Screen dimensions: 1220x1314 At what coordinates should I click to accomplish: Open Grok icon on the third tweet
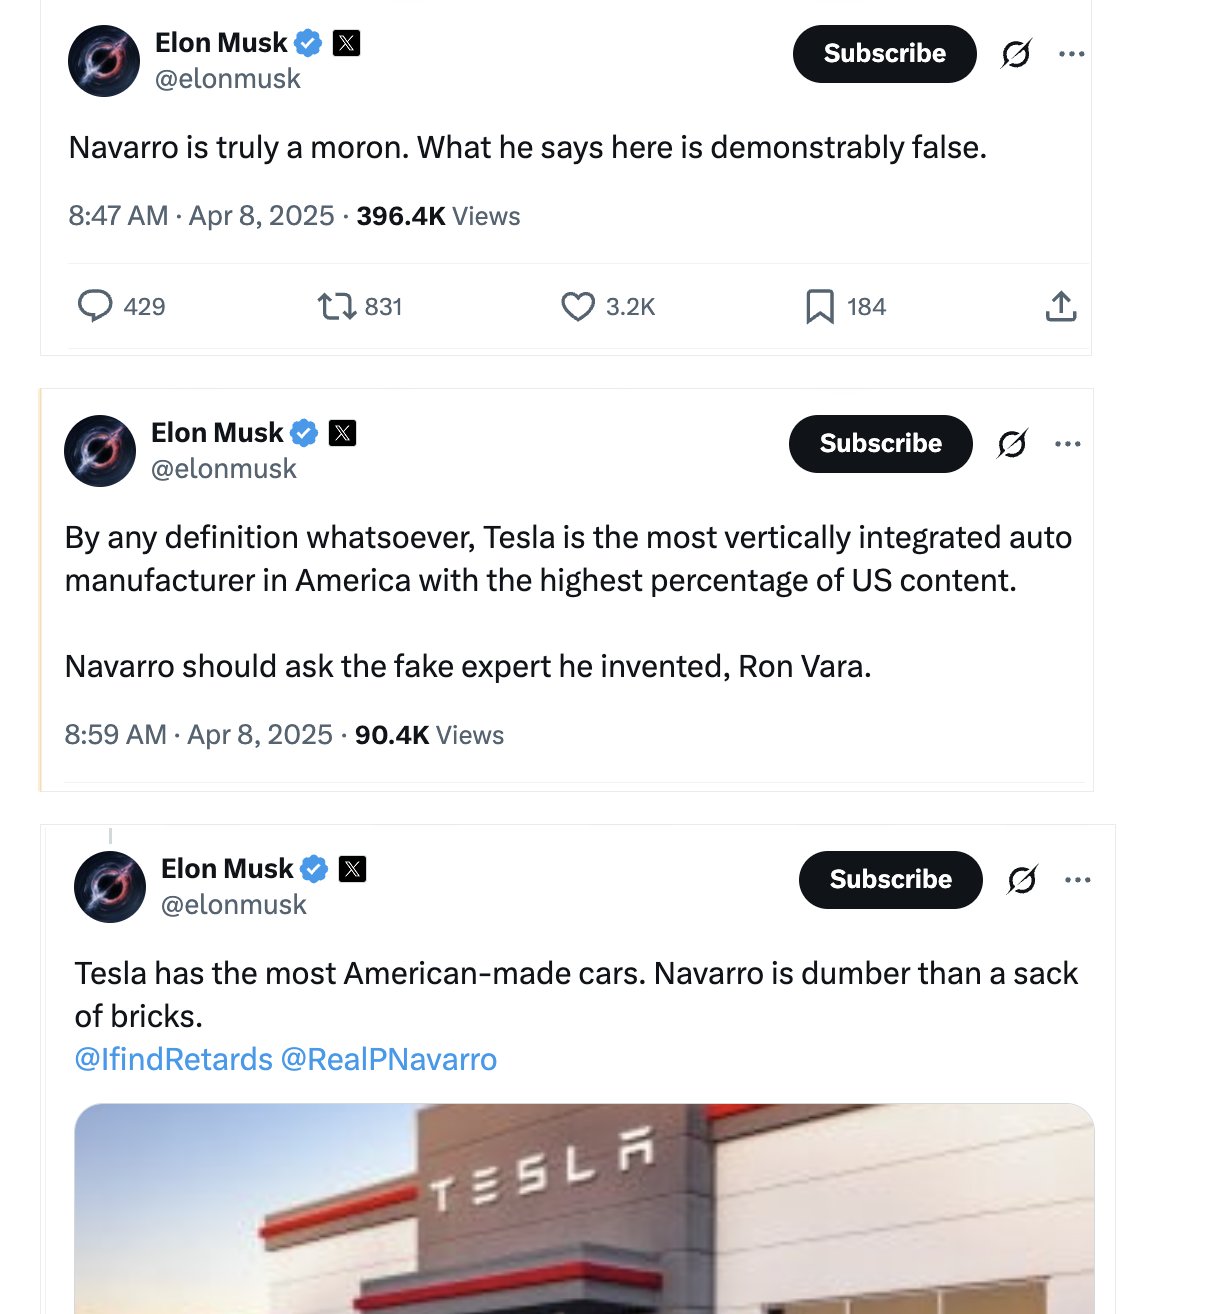tap(1022, 880)
